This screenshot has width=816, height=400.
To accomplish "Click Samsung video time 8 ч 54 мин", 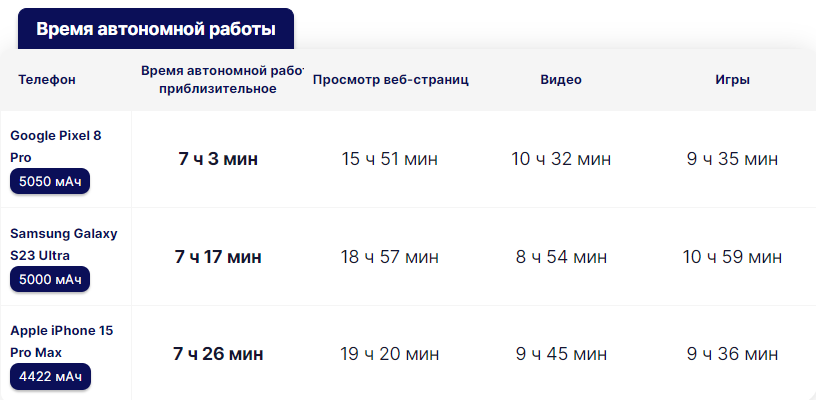I will click(x=561, y=256).
